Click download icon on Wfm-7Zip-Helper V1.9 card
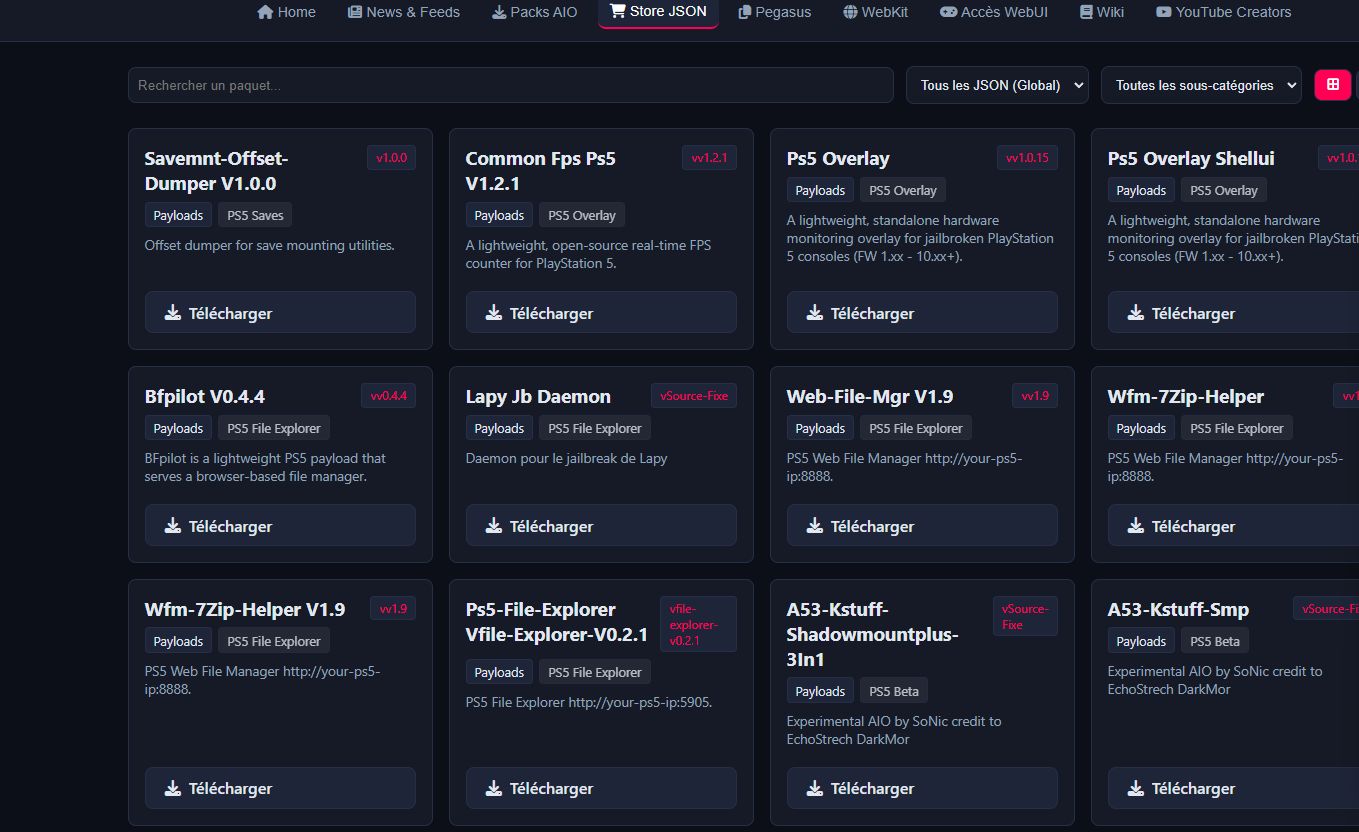The image size is (1359, 832). point(172,789)
